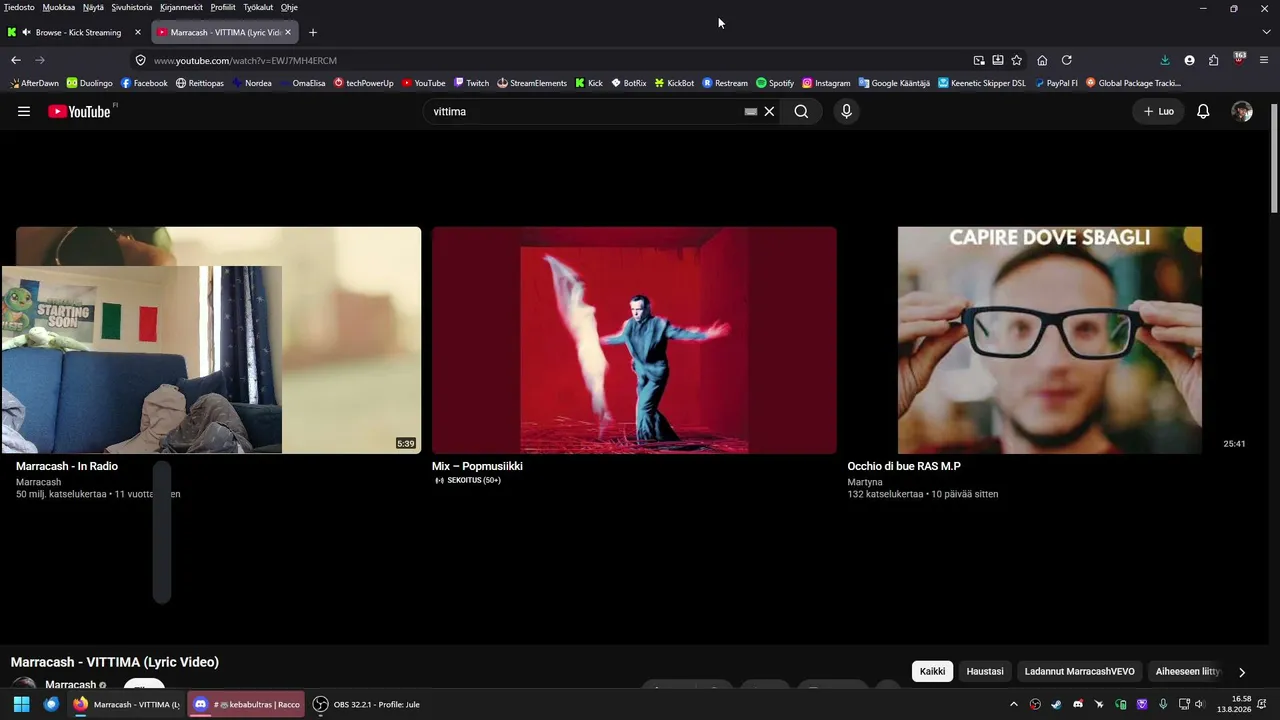Open the Sivuhistoria menu
1280x720 pixels.
(x=132, y=7)
